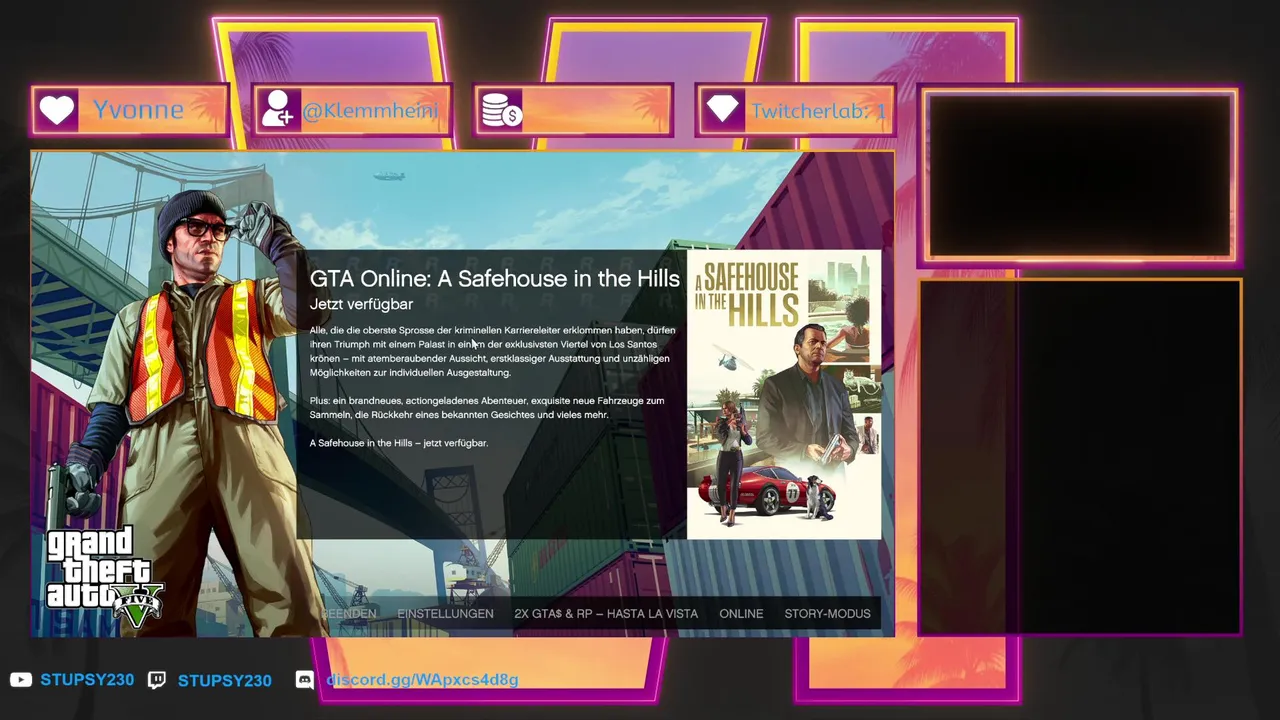Click the 'Twitcherlab: 1' label

819,110
